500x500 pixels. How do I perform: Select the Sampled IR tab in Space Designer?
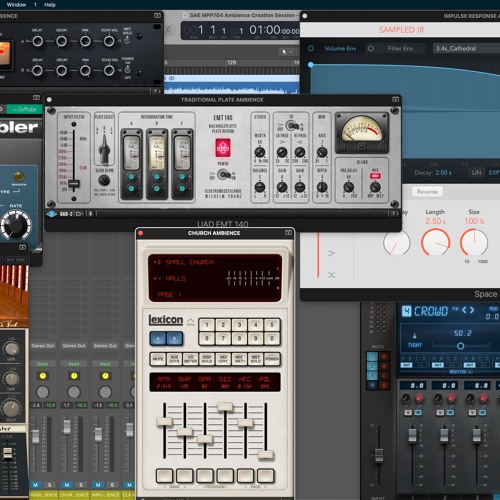click(x=401, y=30)
